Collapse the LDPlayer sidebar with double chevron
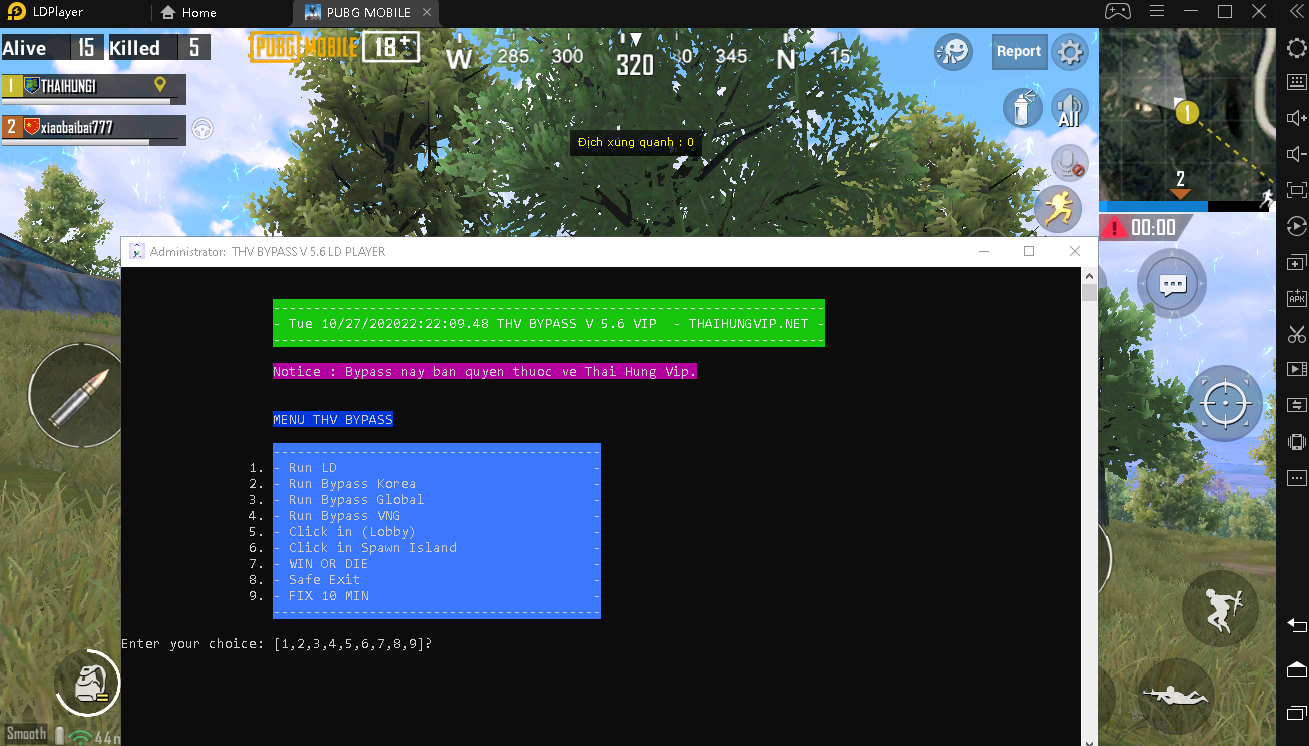Viewport: 1309px width, 746px height. [x=1296, y=12]
